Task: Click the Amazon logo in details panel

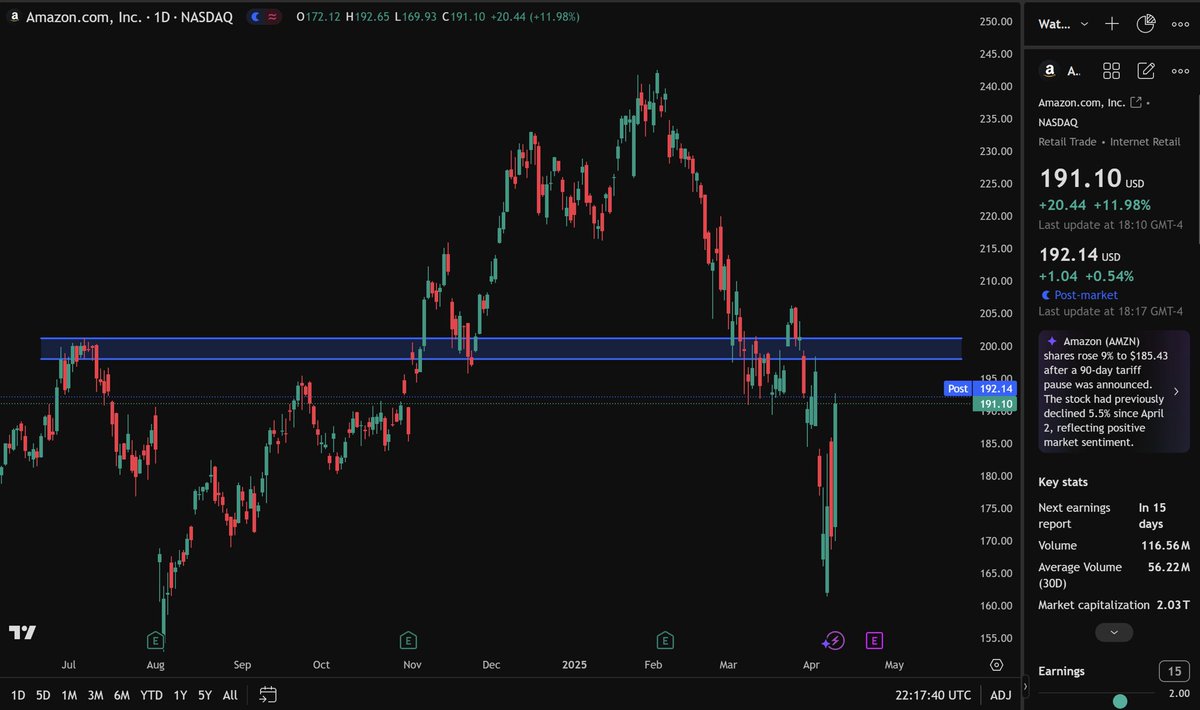Action: [x=1049, y=71]
